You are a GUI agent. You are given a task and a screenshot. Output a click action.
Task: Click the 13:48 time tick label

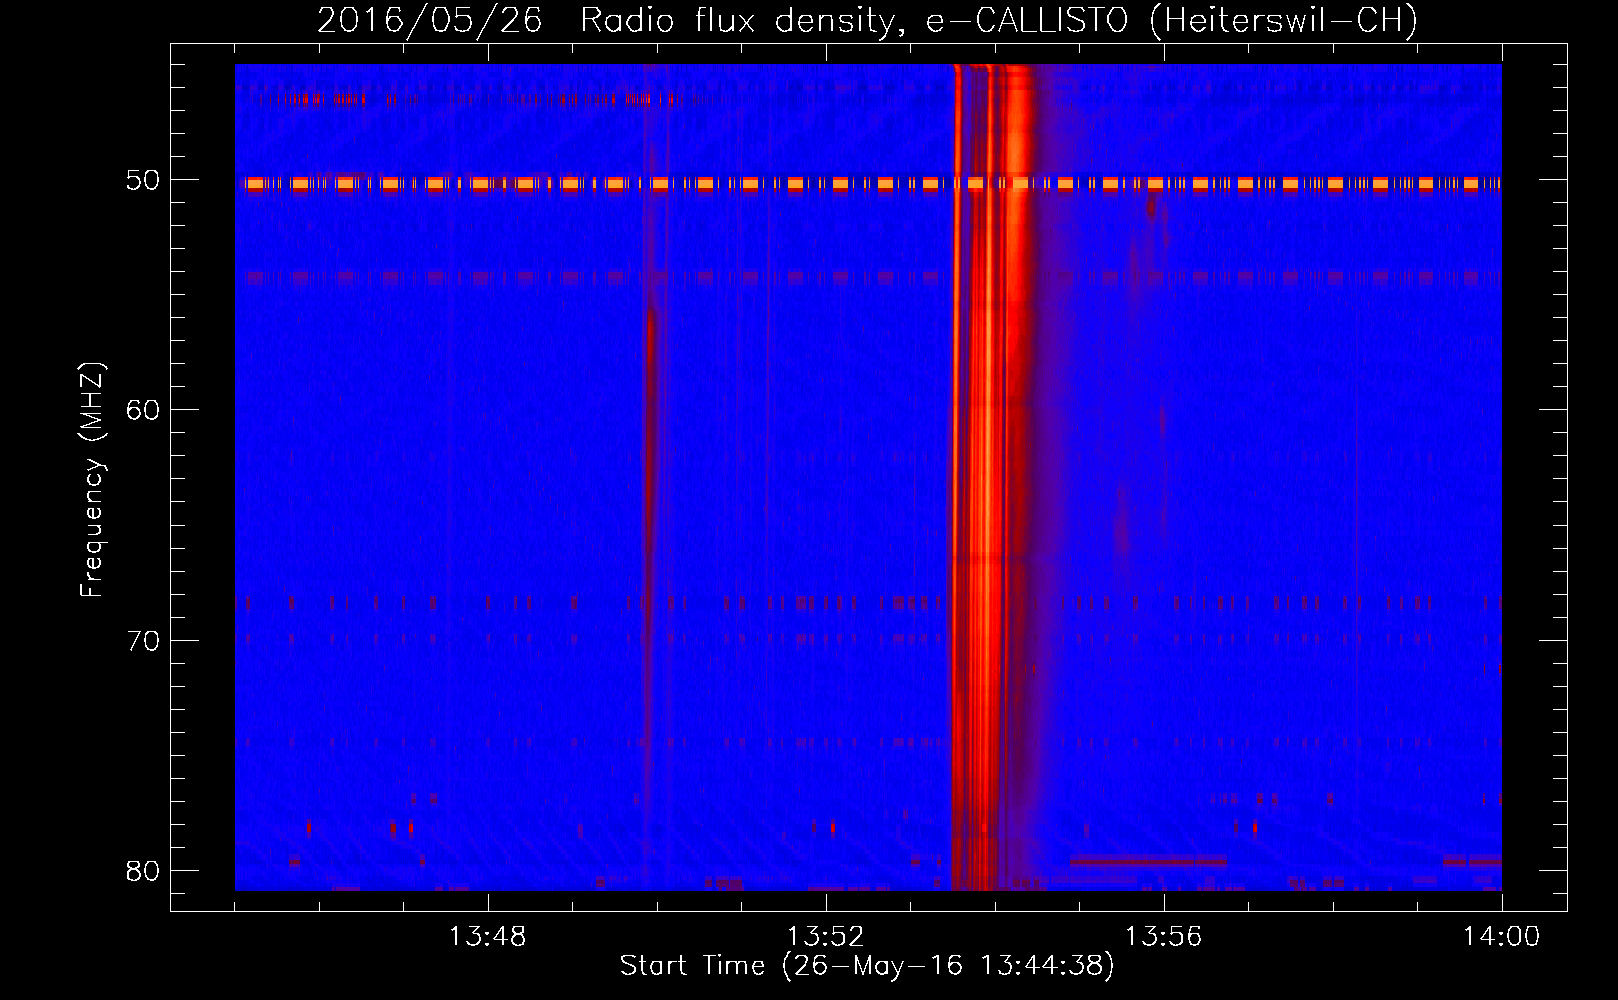488,937
